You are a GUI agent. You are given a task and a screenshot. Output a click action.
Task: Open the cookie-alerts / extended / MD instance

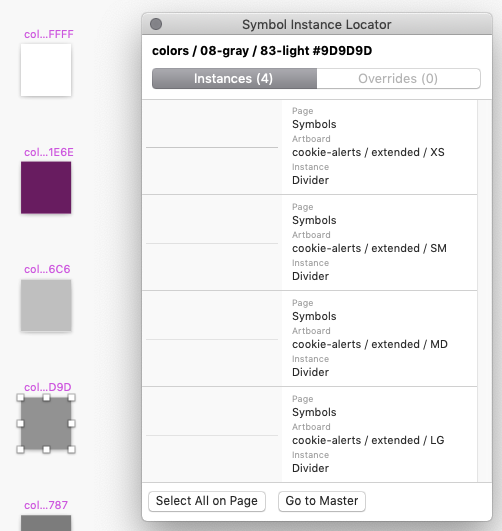[310, 339]
